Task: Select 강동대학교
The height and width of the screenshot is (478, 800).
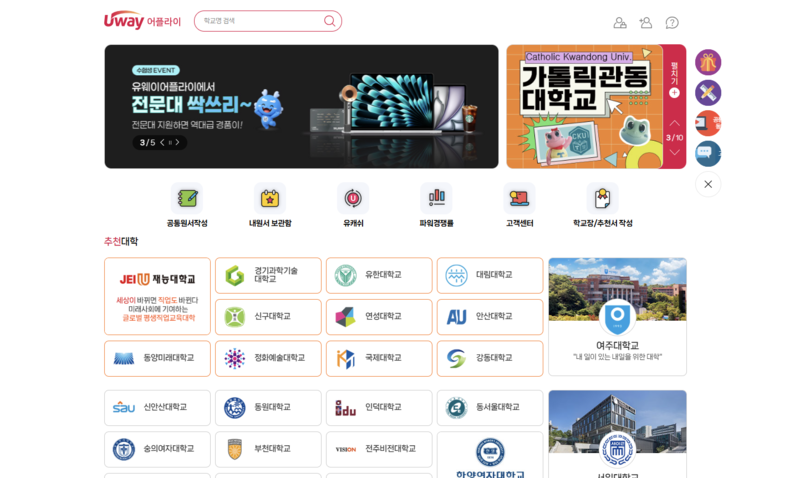Action: 490,359
